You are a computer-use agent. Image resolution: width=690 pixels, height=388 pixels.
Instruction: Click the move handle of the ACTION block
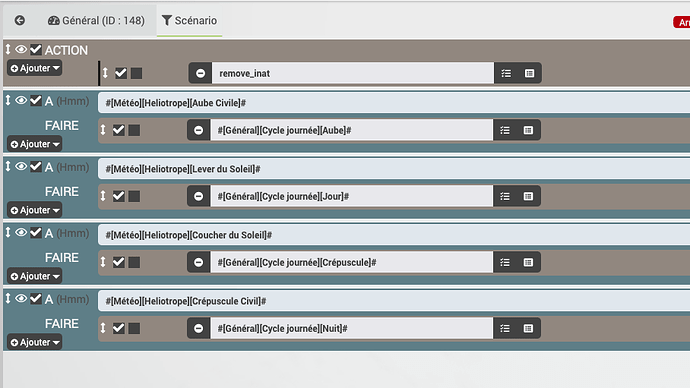[8, 49]
